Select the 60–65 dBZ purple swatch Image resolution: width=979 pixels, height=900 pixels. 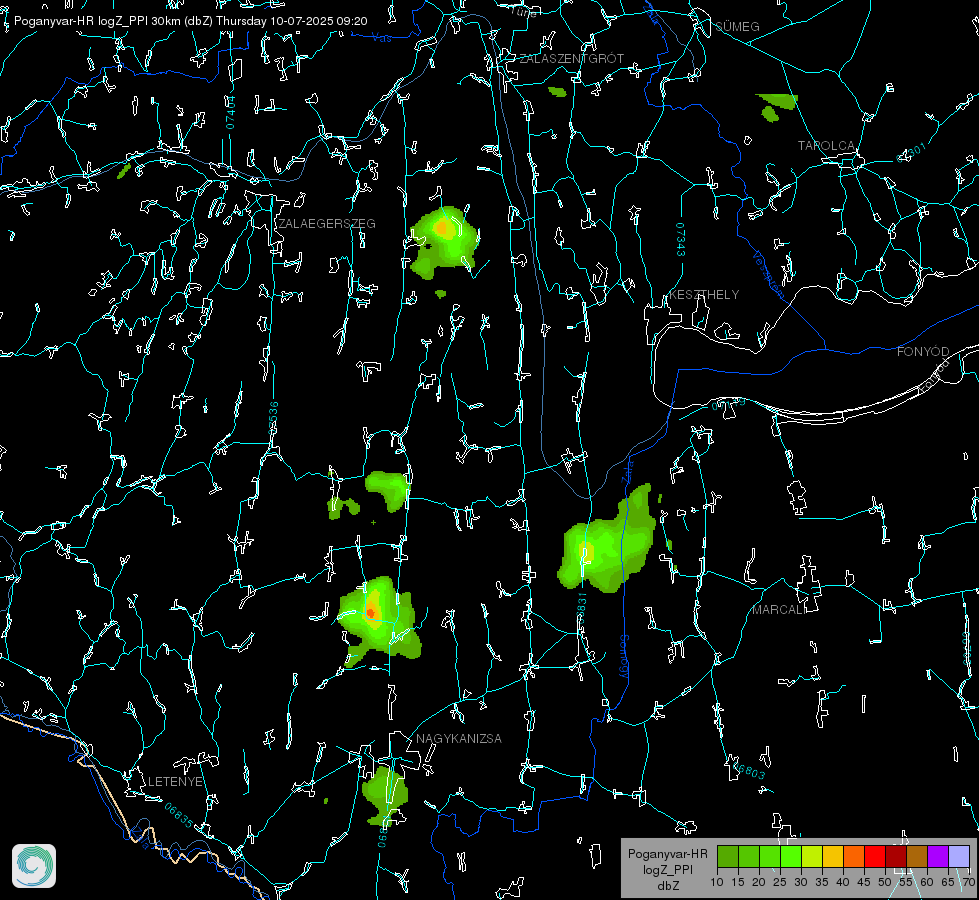point(938,856)
